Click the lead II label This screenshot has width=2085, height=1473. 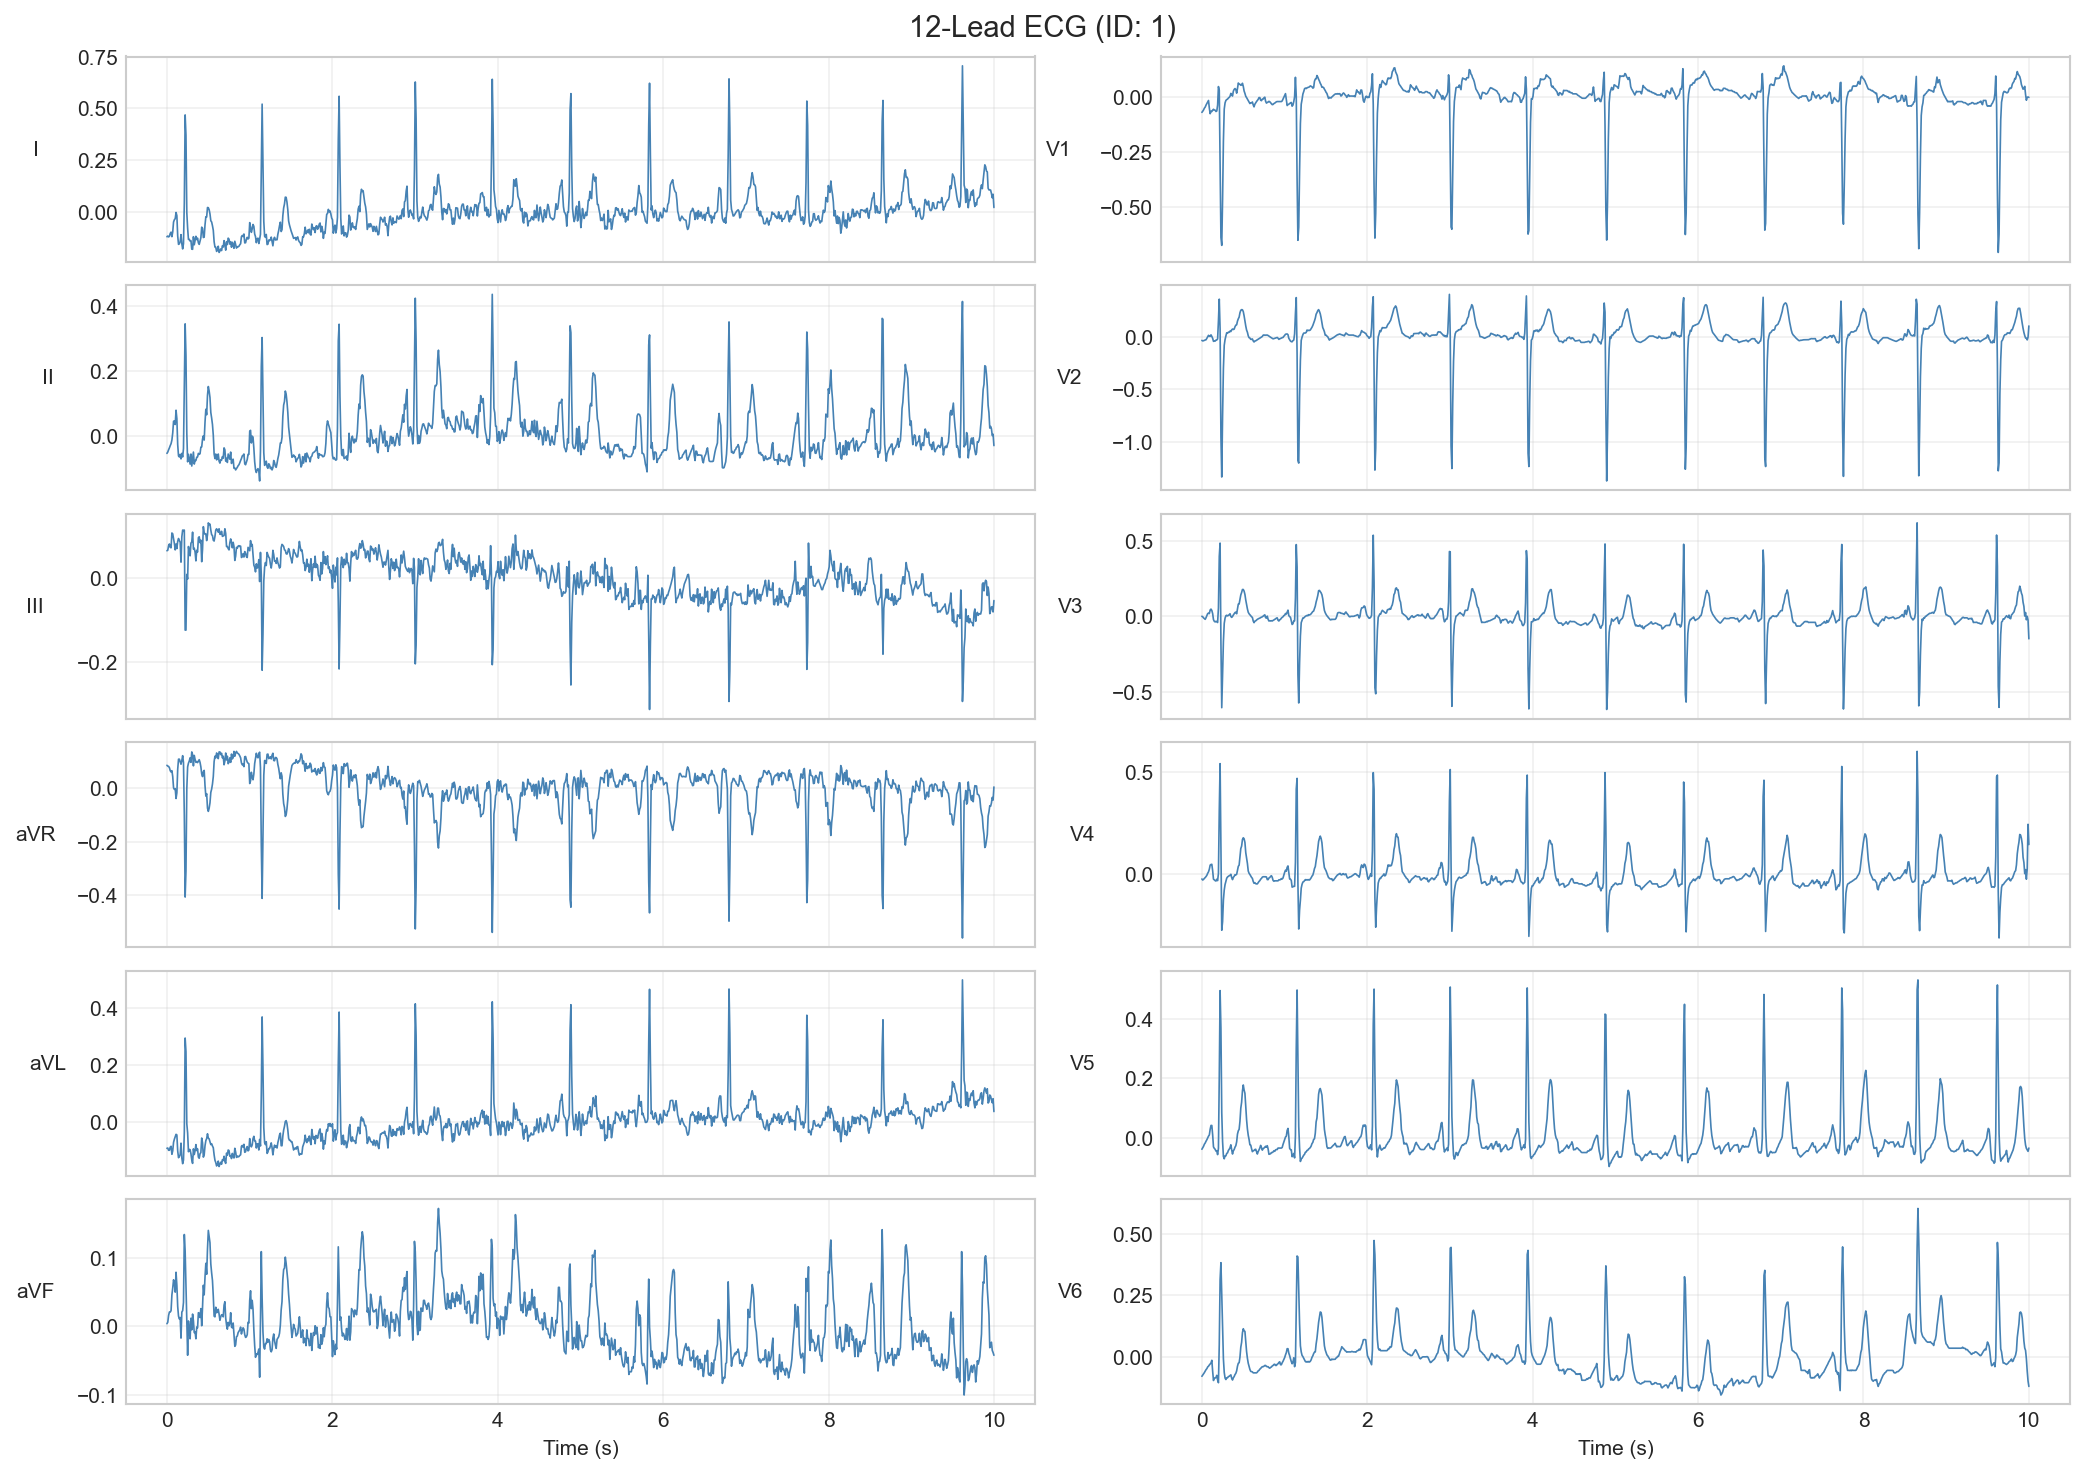click(x=47, y=378)
